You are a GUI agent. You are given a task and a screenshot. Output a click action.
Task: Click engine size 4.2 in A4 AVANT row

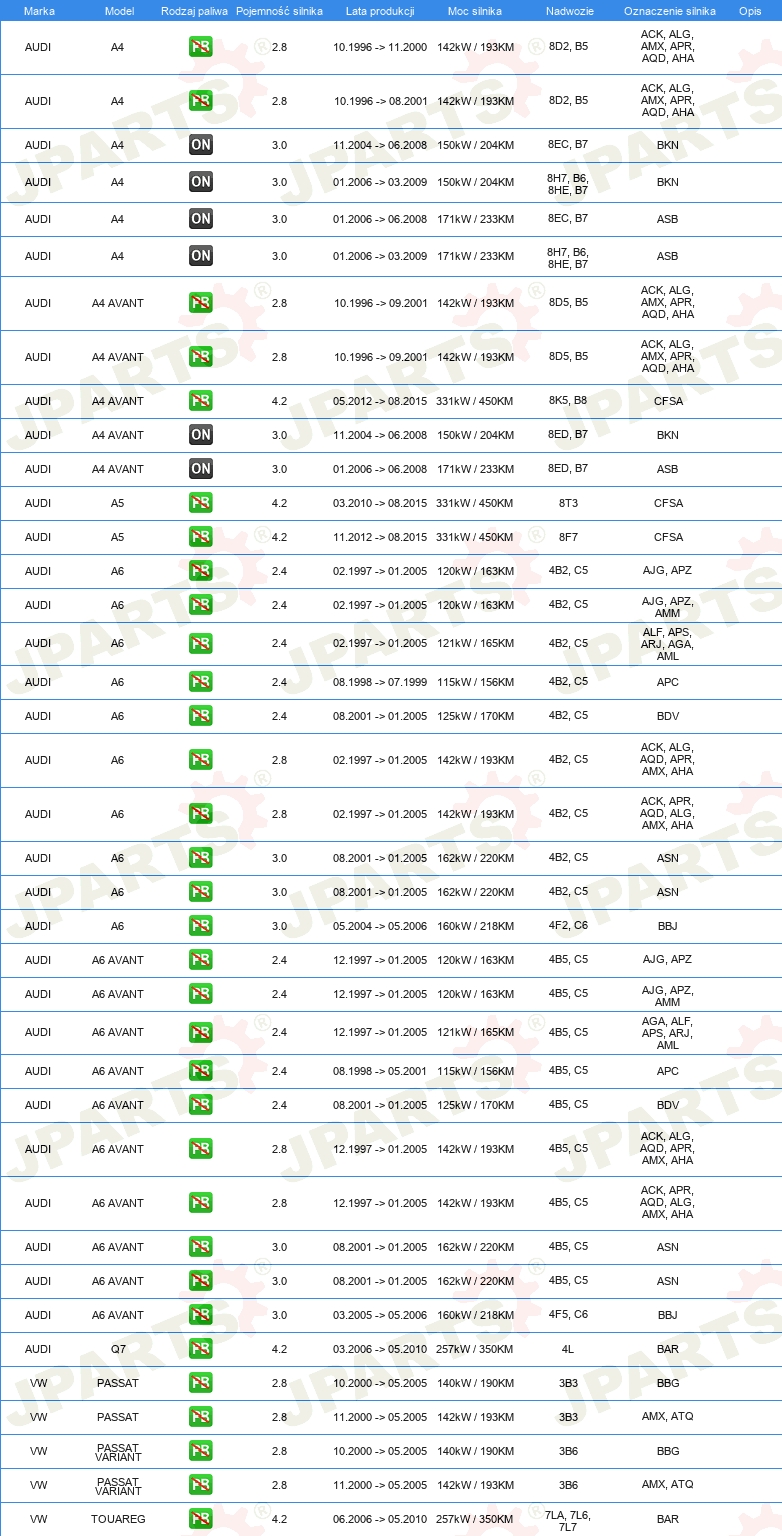click(279, 401)
